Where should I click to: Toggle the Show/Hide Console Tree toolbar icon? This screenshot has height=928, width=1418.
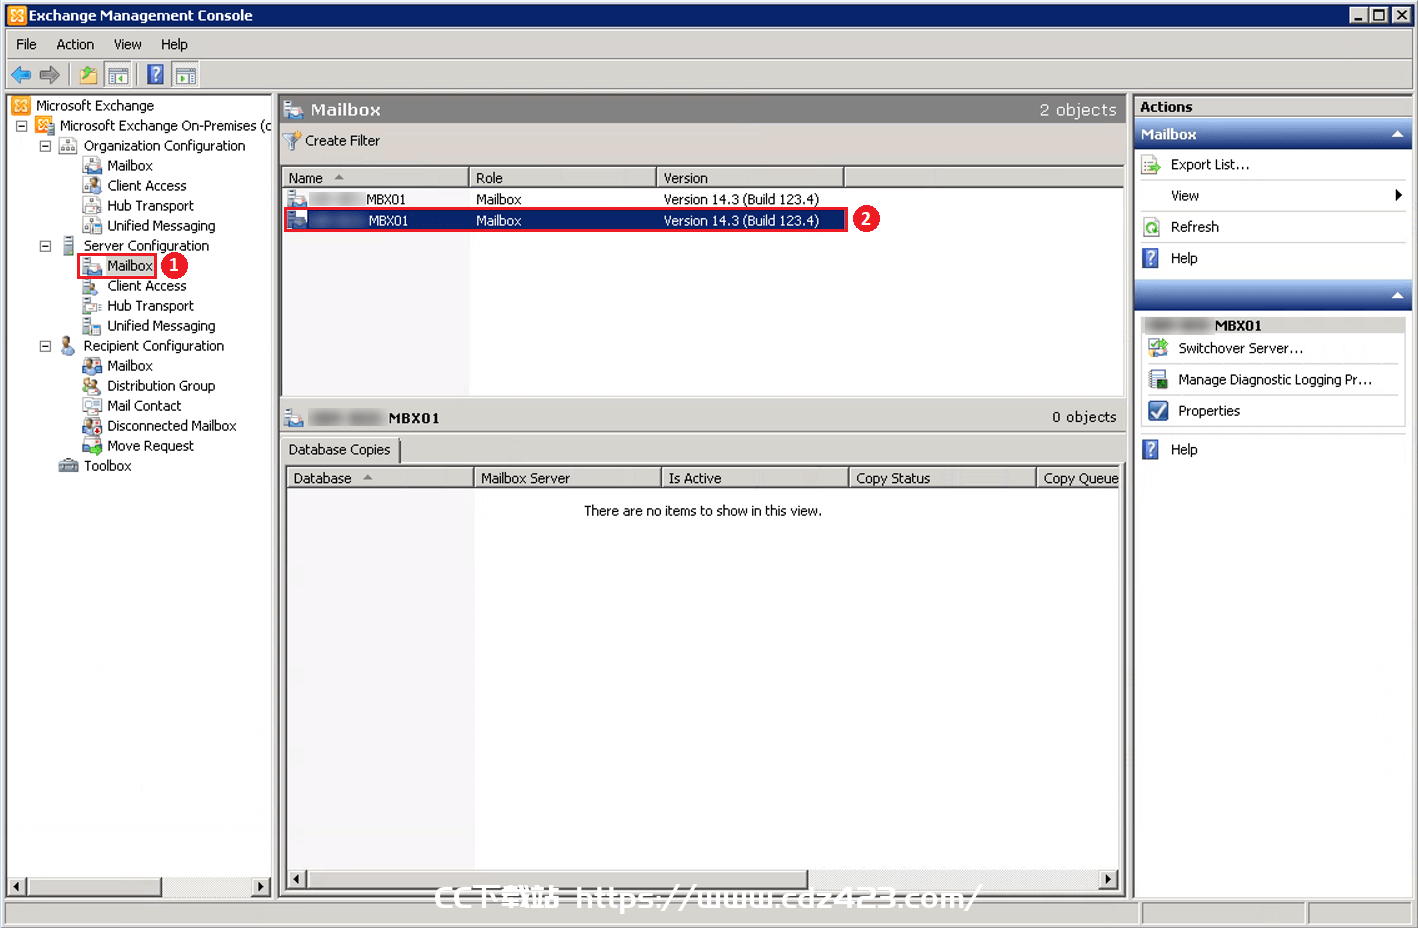[x=118, y=75]
